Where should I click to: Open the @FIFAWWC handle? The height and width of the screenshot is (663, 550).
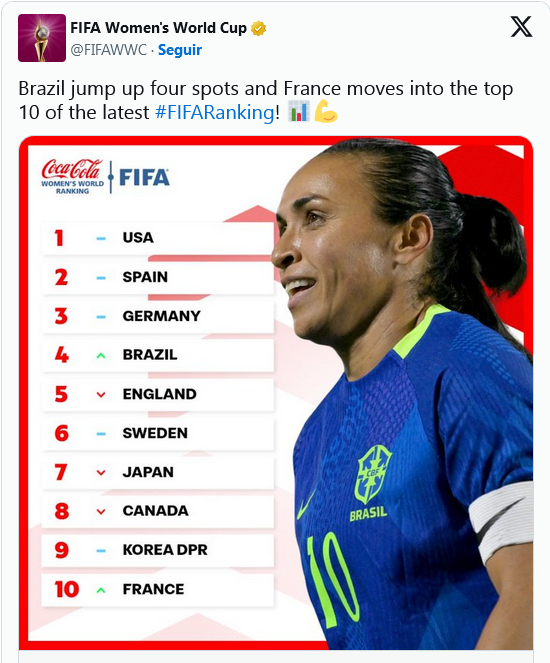coord(109,50)
